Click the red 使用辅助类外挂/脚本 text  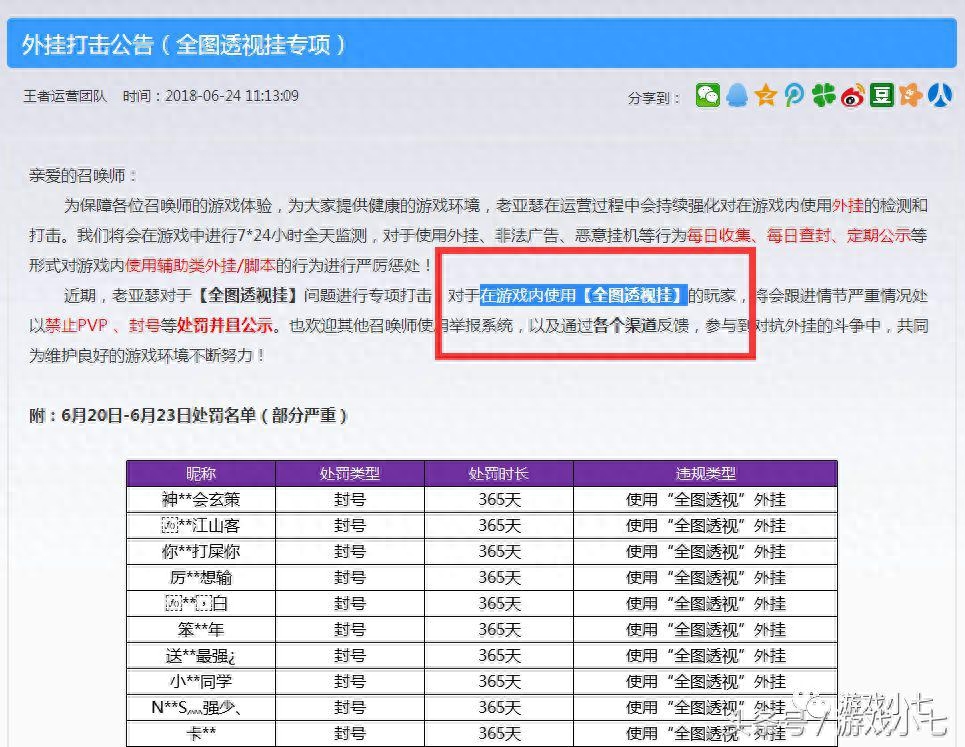tap(200, 266)
